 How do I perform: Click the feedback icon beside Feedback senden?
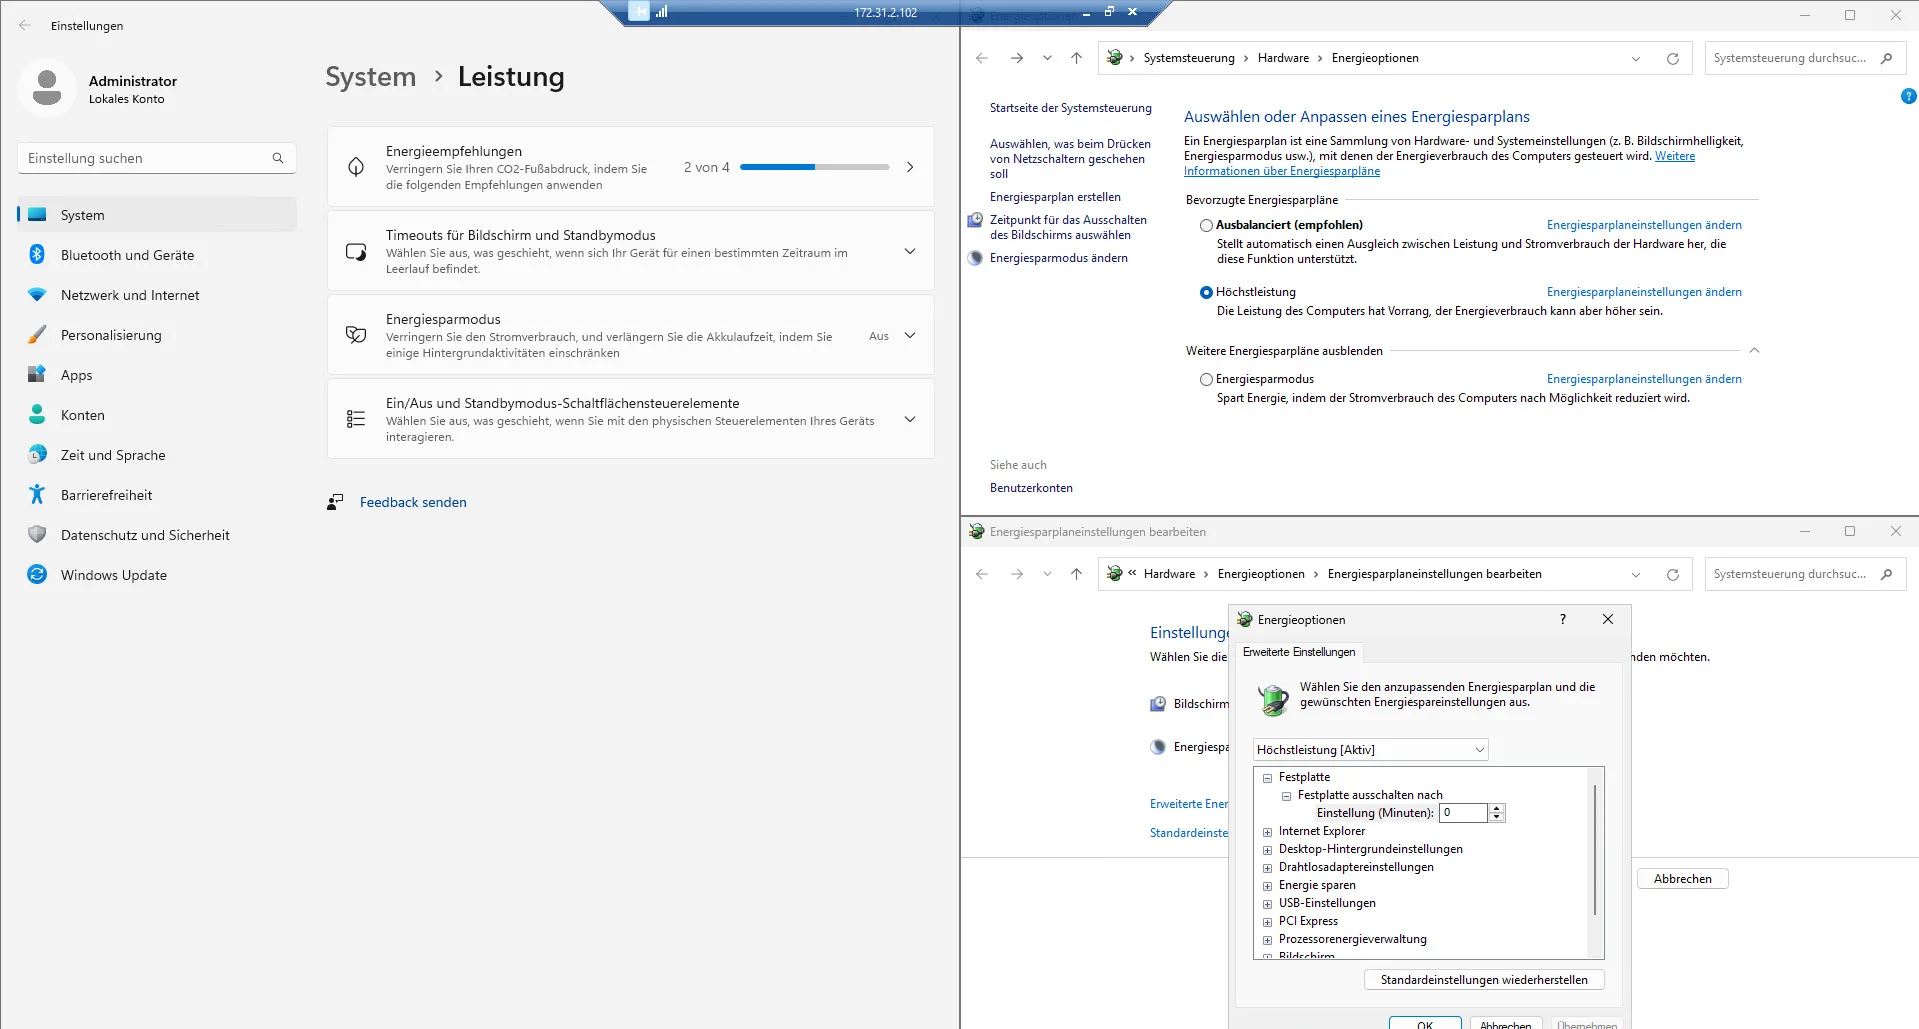point(335,502)
